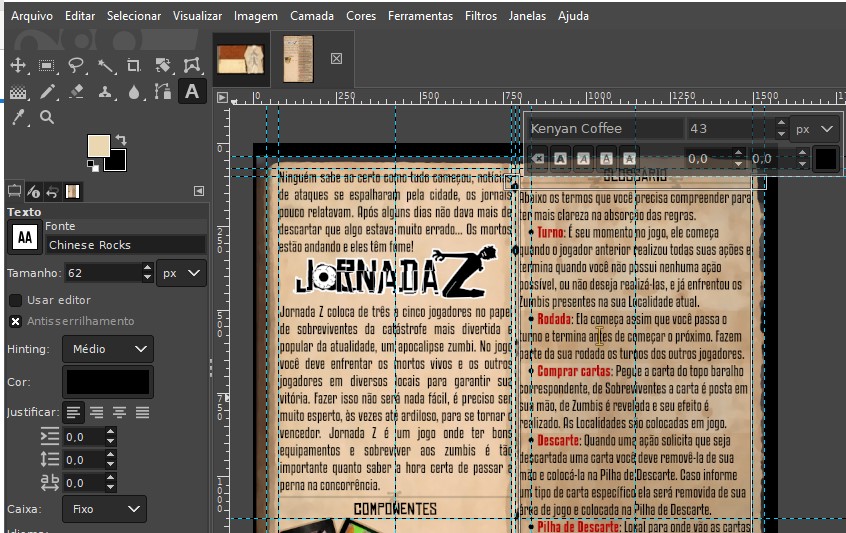Increase the letter spacing value
The height and width of the screenshot is (533, 846).
tap(111, 478)
